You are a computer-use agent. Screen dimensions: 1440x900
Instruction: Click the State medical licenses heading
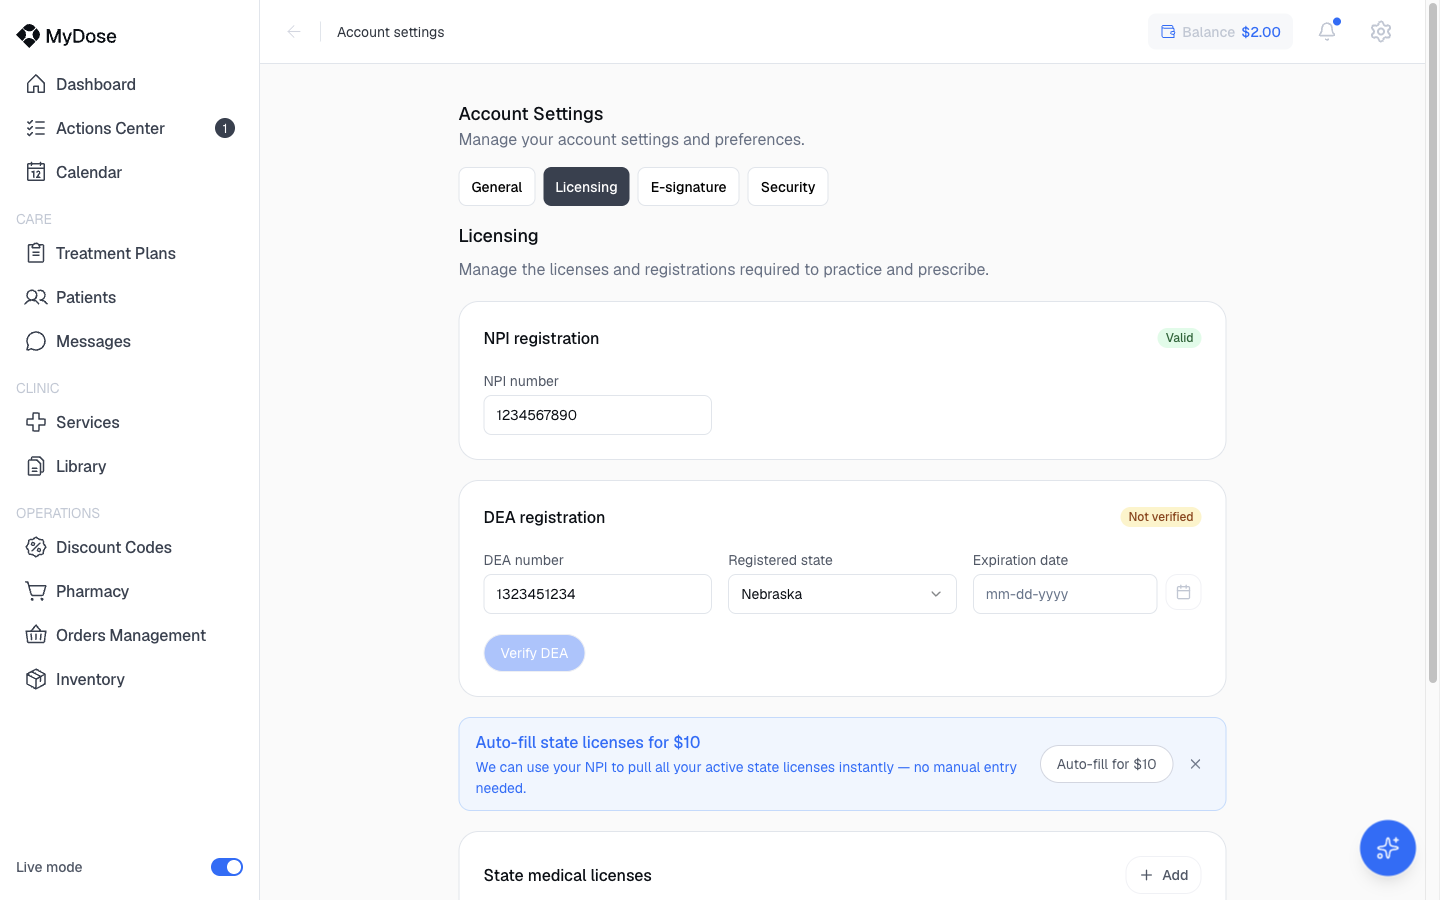[x=567, y=875]
